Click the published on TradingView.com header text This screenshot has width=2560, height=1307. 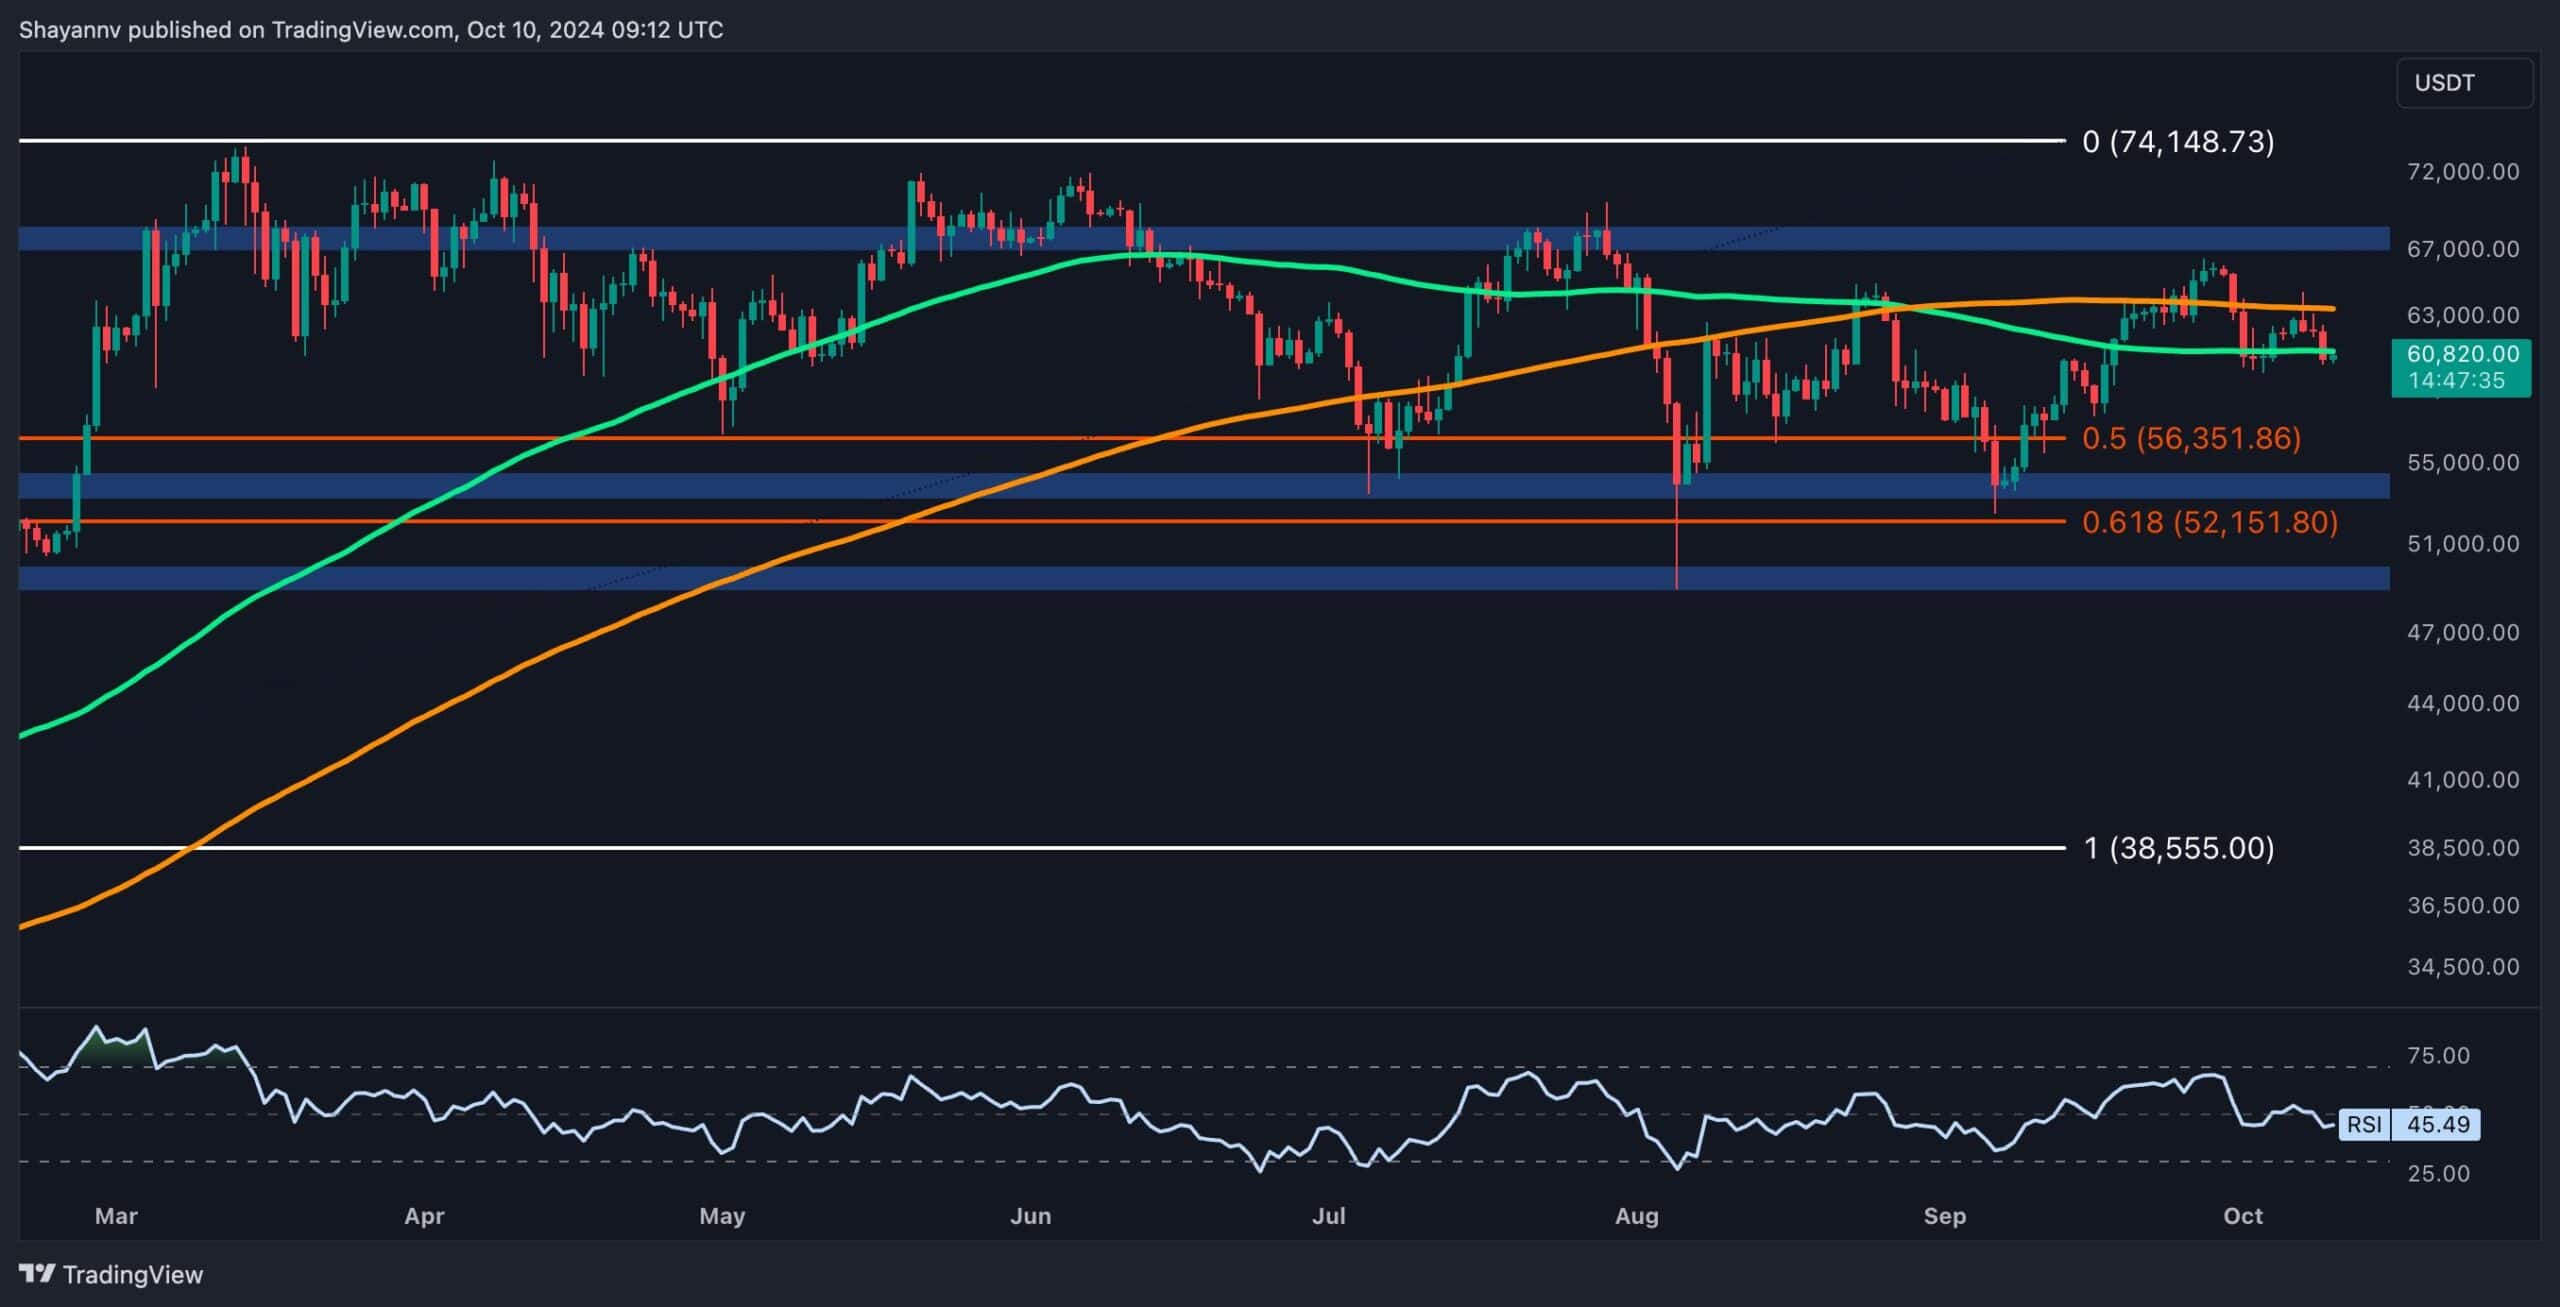[370, 29]
